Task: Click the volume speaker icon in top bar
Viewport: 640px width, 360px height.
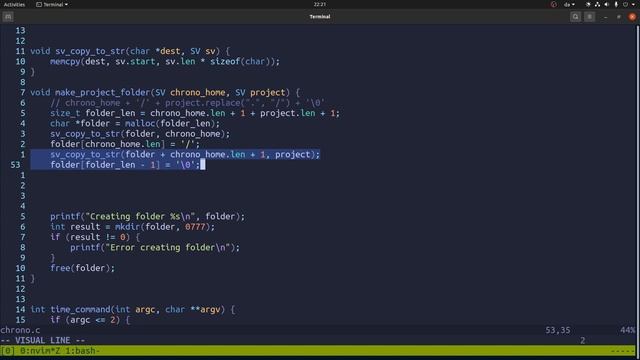Action: (x=607, y=4)
